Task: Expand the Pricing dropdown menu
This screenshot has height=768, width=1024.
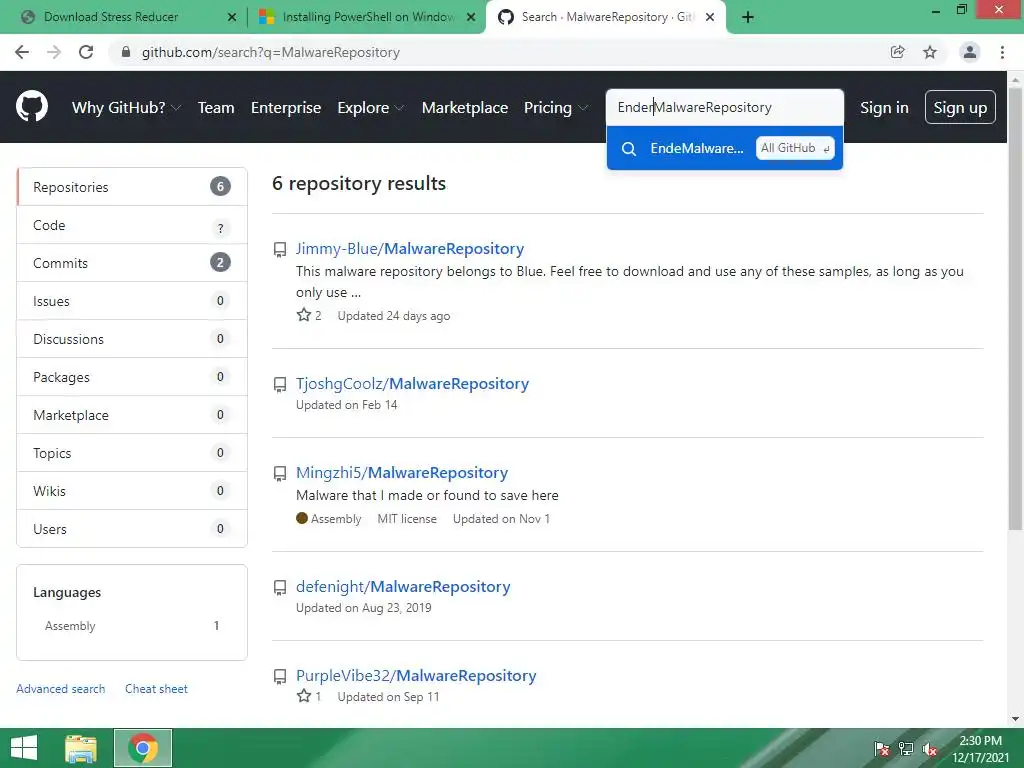Action: tap(556, 107)
